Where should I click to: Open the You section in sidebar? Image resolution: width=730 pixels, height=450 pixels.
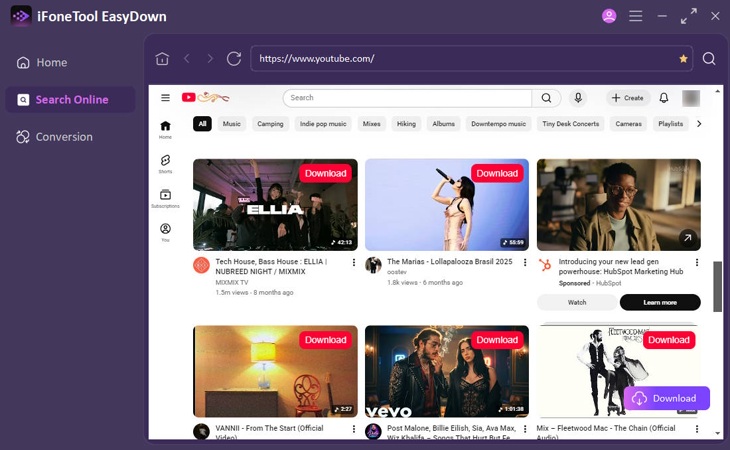tap(165, 233)
